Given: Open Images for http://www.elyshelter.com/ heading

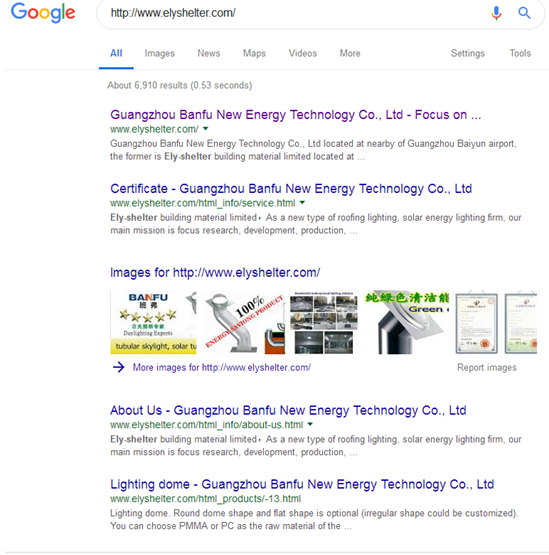Looking at the screenshot, I should click(215, 273).
